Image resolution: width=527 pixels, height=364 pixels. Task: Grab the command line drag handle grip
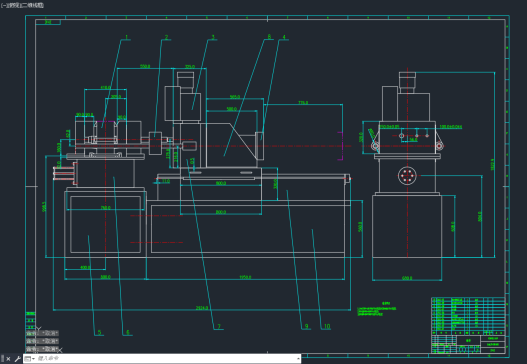coord(3,359)
